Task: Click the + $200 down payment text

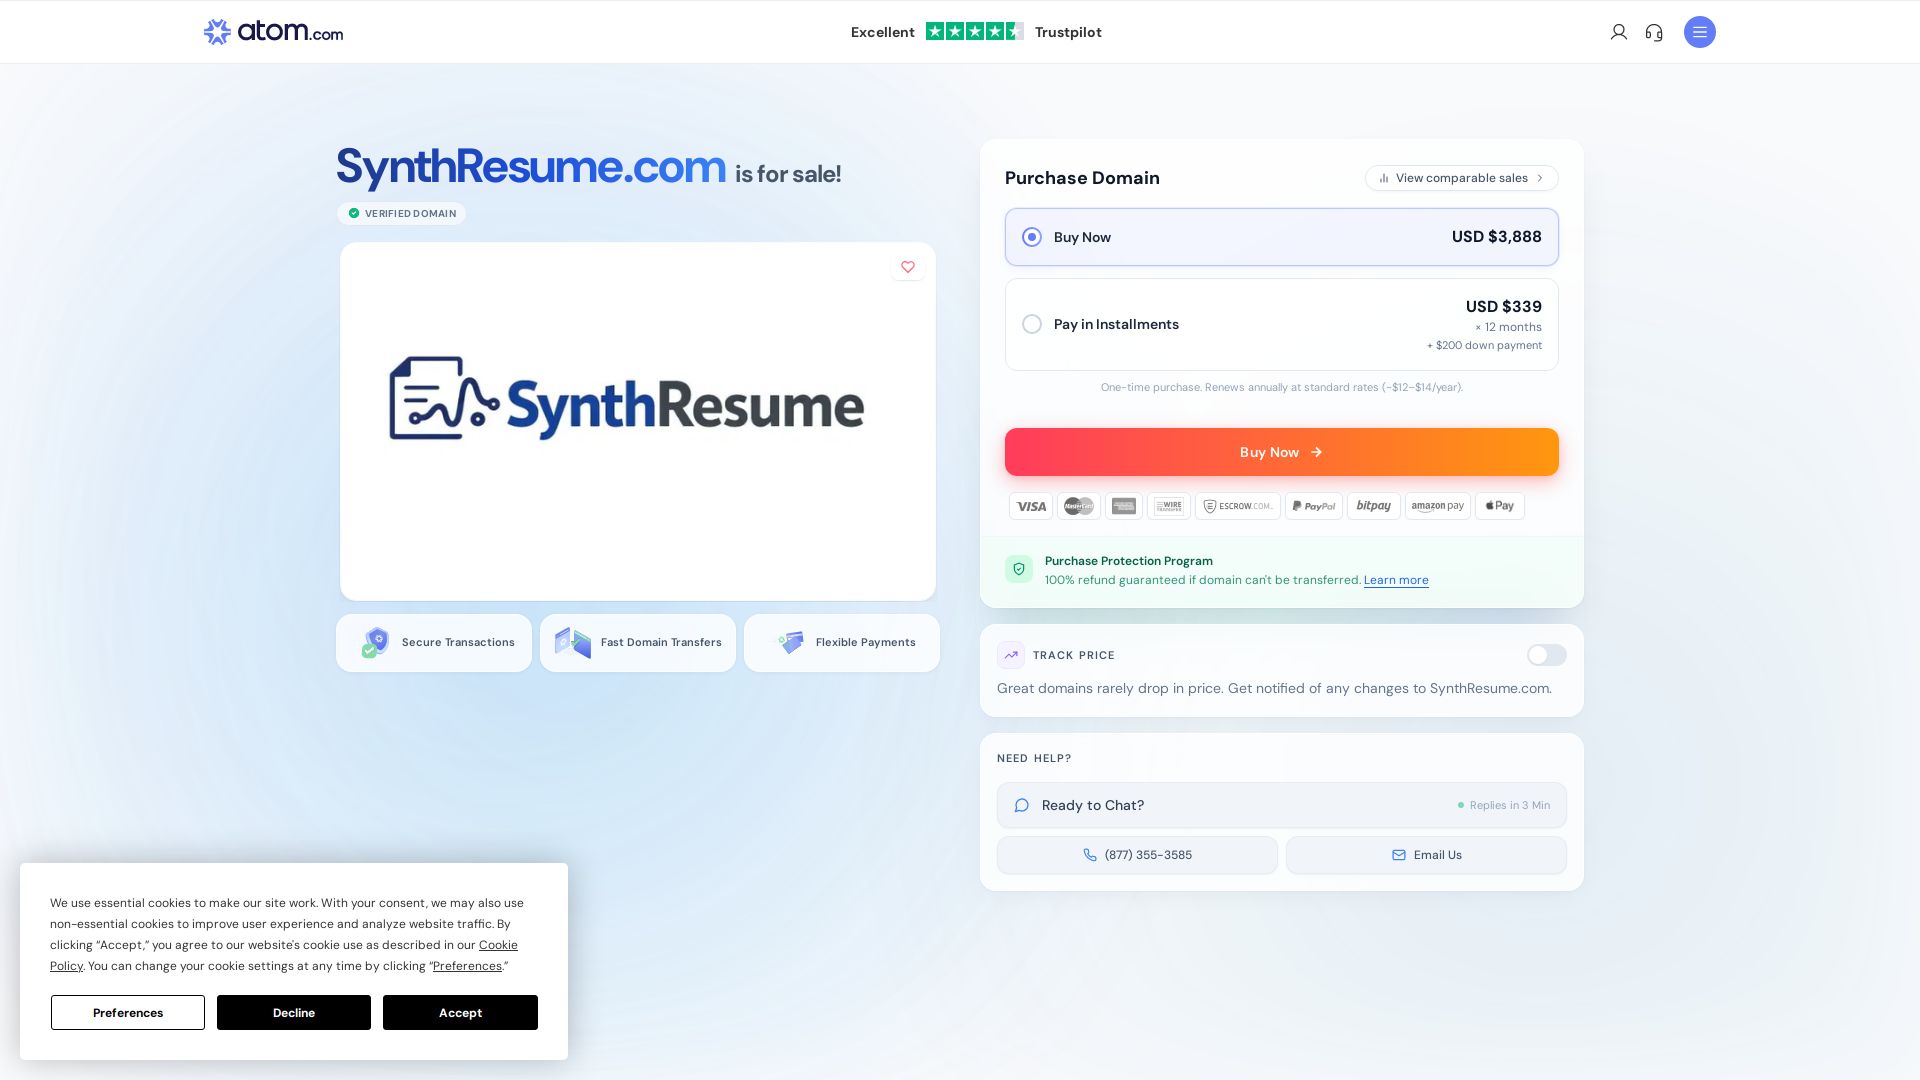Action: click(1484, 346)
